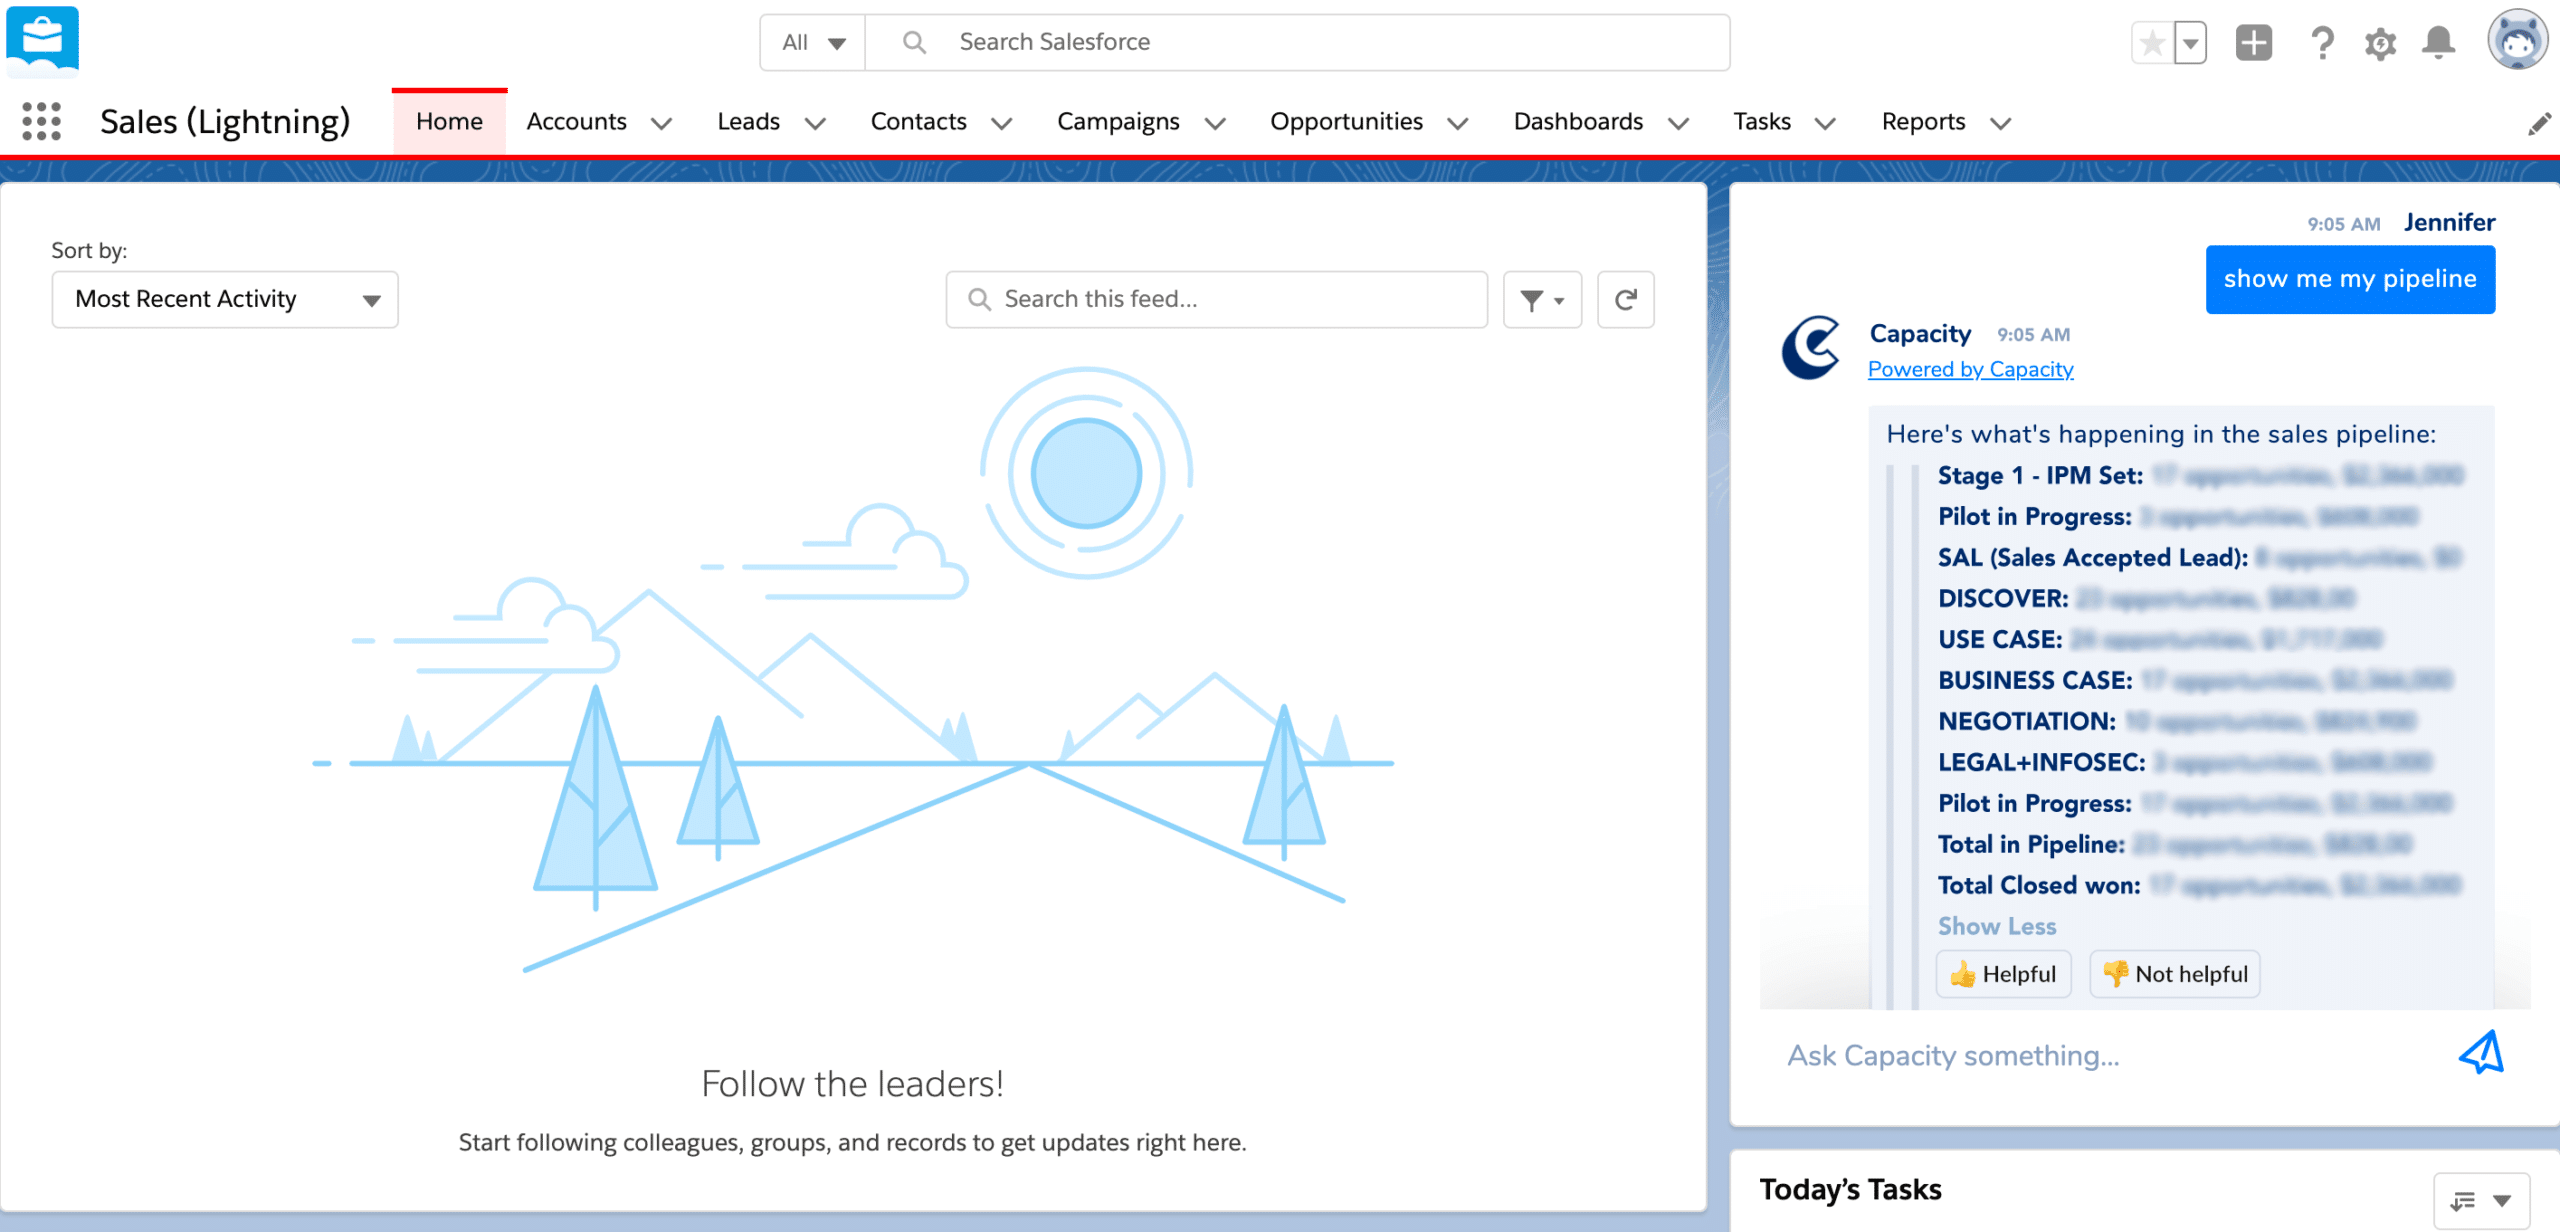The image size is (2560, 1232).
Task: Expand the Opportunities tab chevron
Action: pos(1458,123)
